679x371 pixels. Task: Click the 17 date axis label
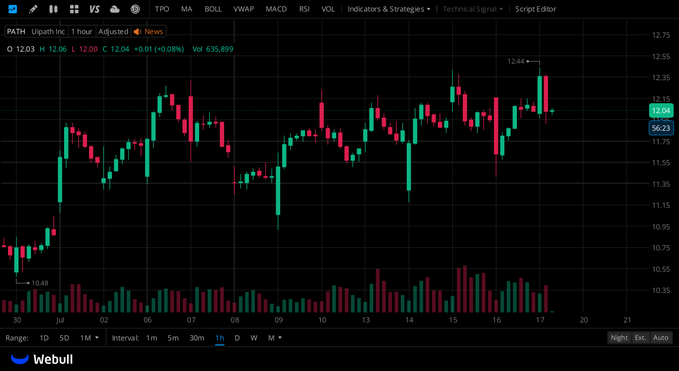540,320
